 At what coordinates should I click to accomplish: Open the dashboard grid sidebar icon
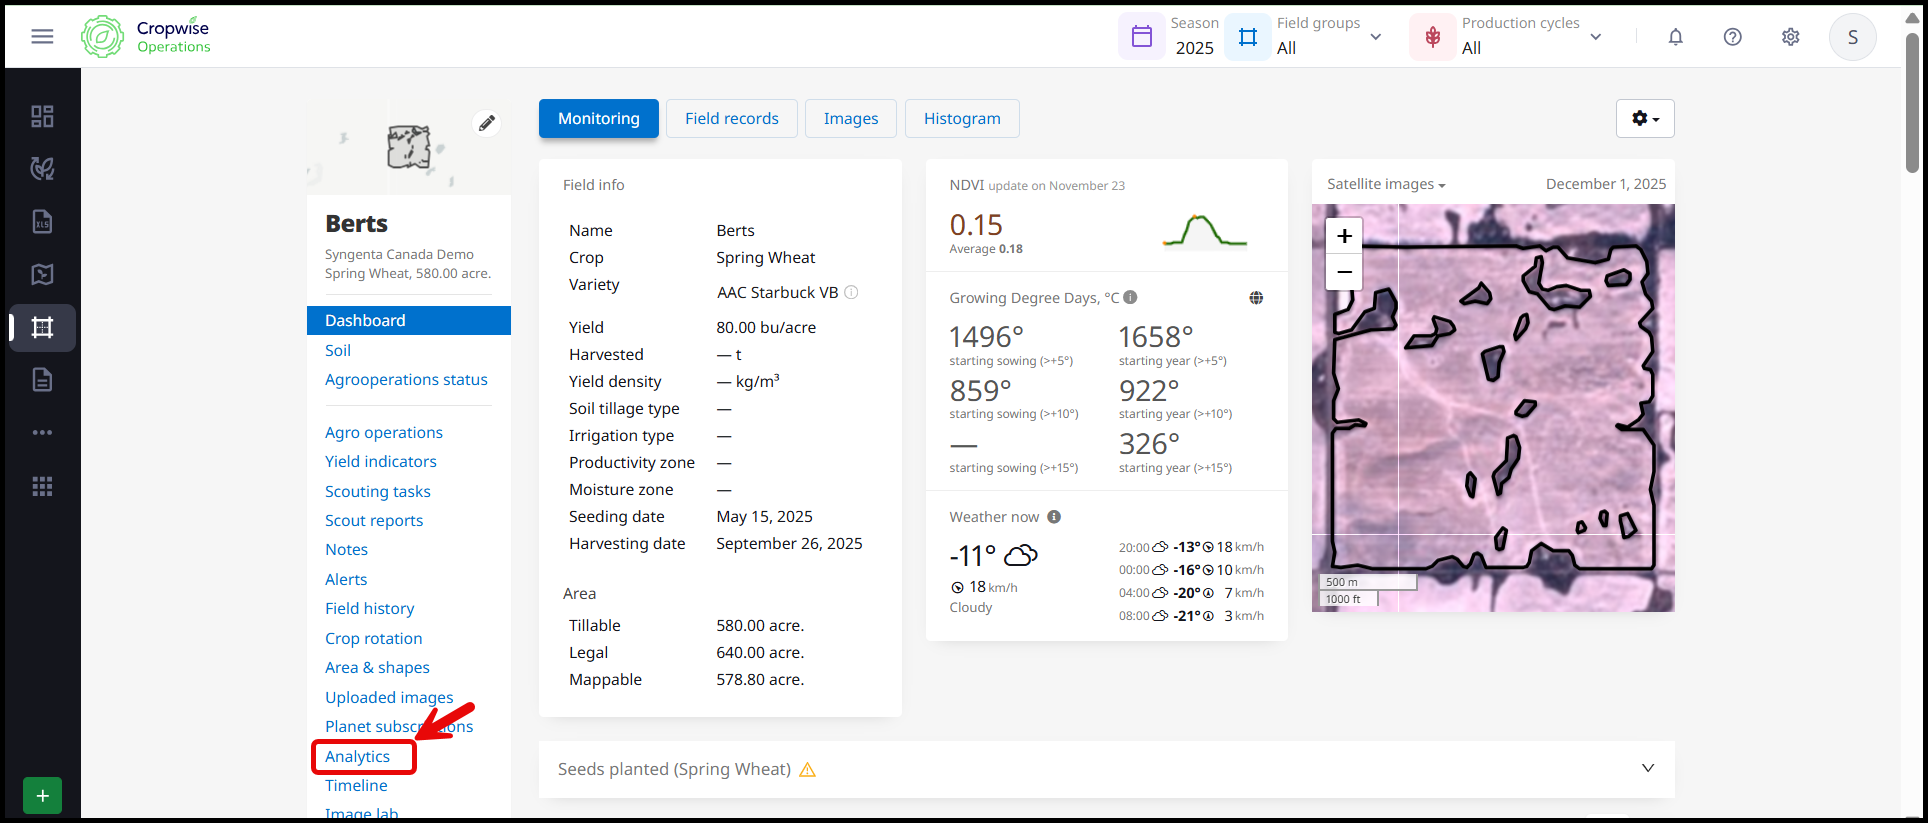pyautogui.click(x=42, y=117)
